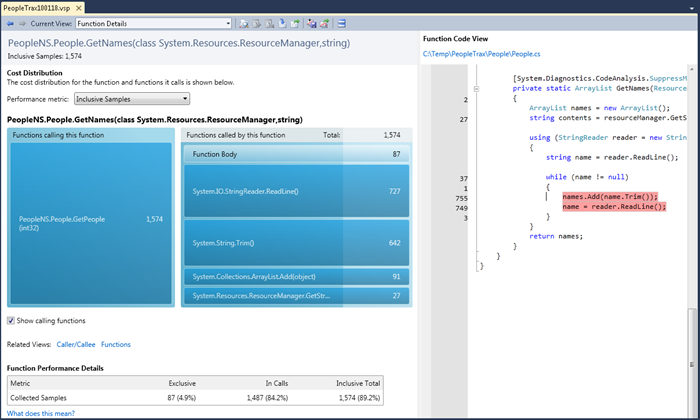This screenshot has height=420, width=700.
Task: Click the sample count 749 in code margin
Action: pyautogui.click(x=462, y=208)
